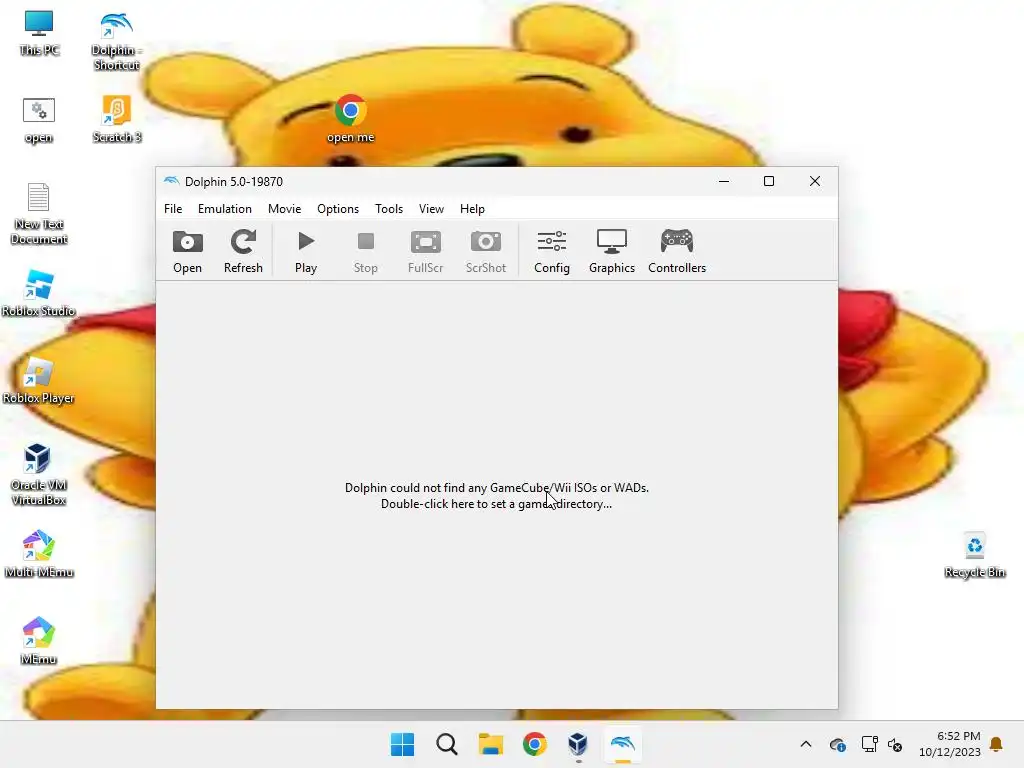Minimize the Dolphin window
Image resolution: width=1024 pixels, height=768 pixels.
tap(724, 182)
